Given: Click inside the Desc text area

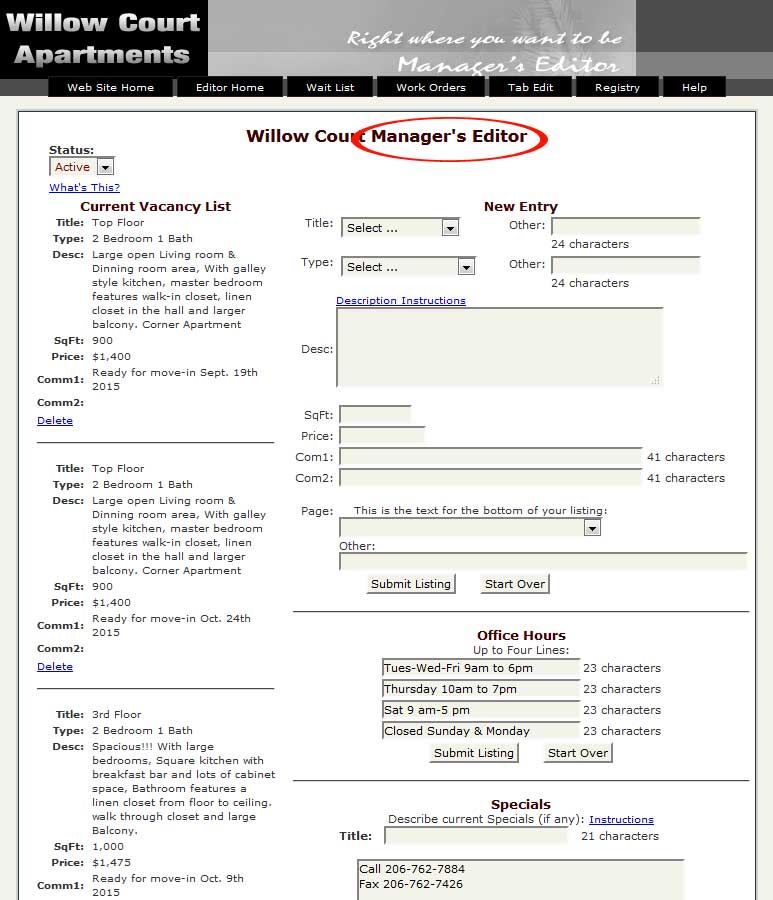Looking at the screenshot, I should [x=499, y=347].
